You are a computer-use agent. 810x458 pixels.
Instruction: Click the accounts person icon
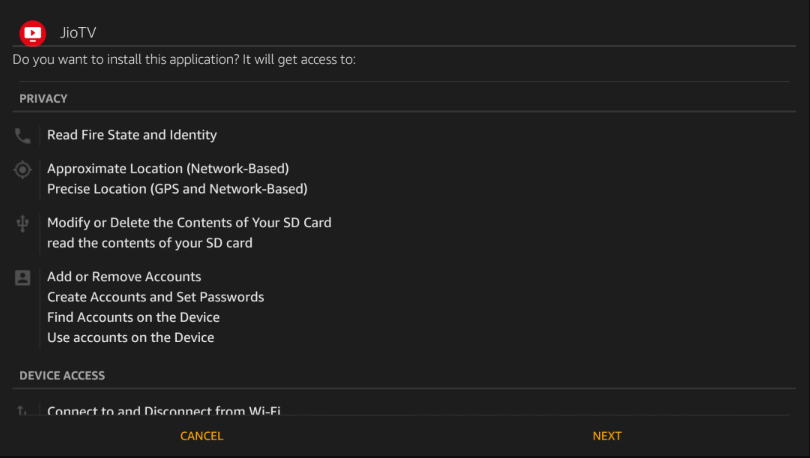tap(23, 278)
